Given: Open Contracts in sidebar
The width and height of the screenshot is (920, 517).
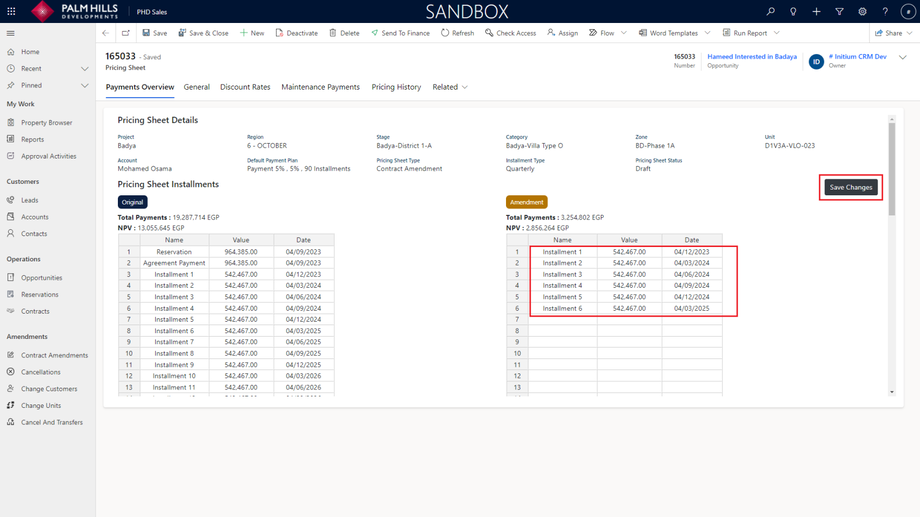Looking at the screenshot, I should (35, 312).
